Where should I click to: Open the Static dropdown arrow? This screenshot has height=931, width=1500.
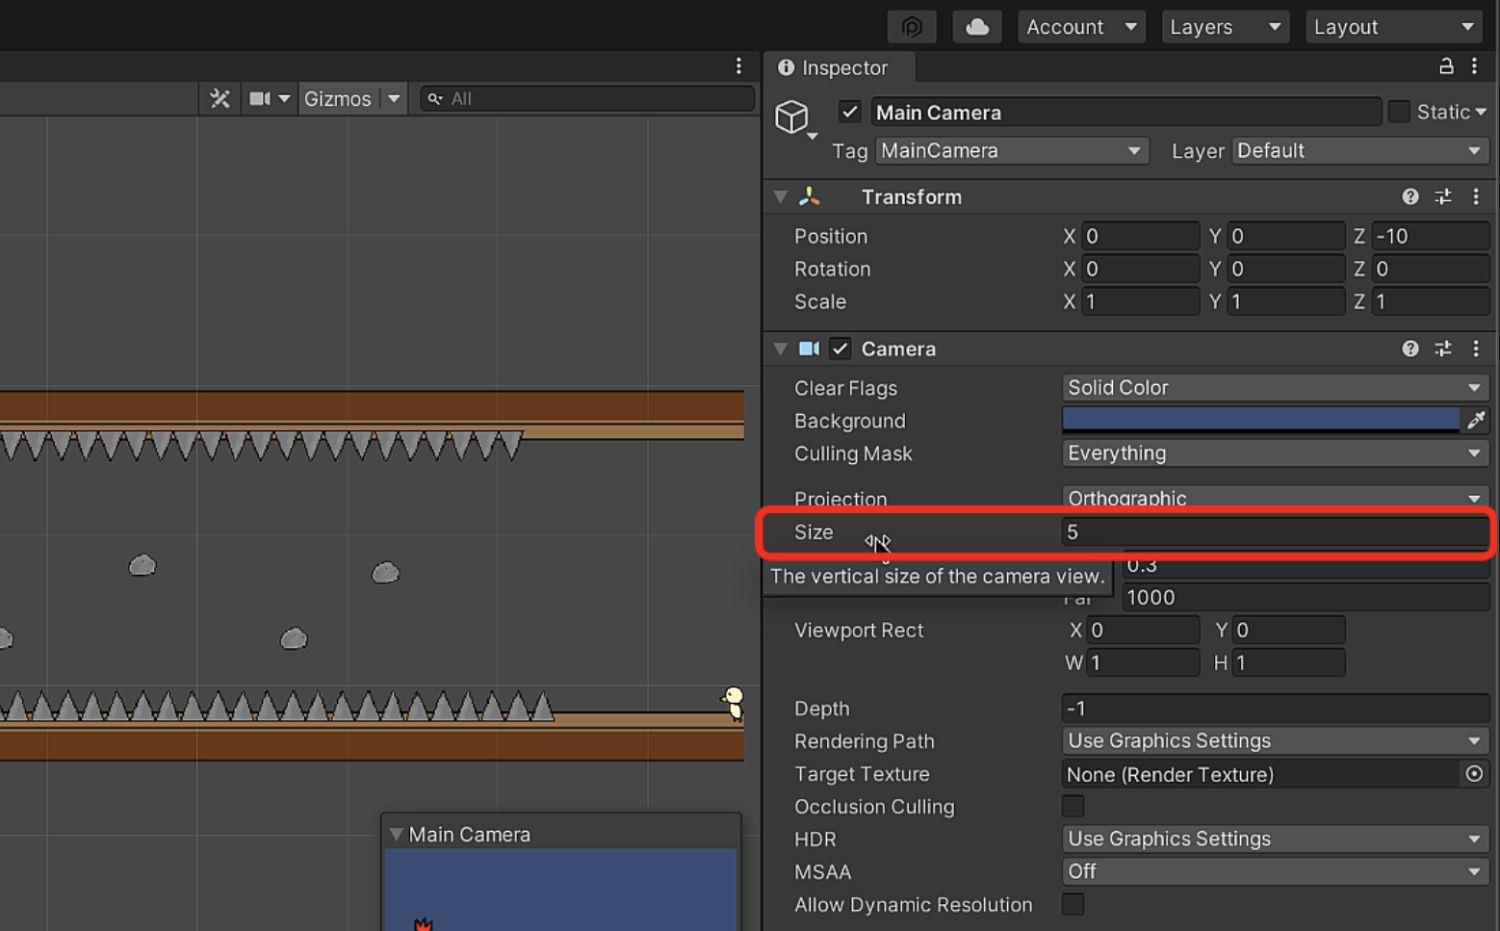[1481, 112]
